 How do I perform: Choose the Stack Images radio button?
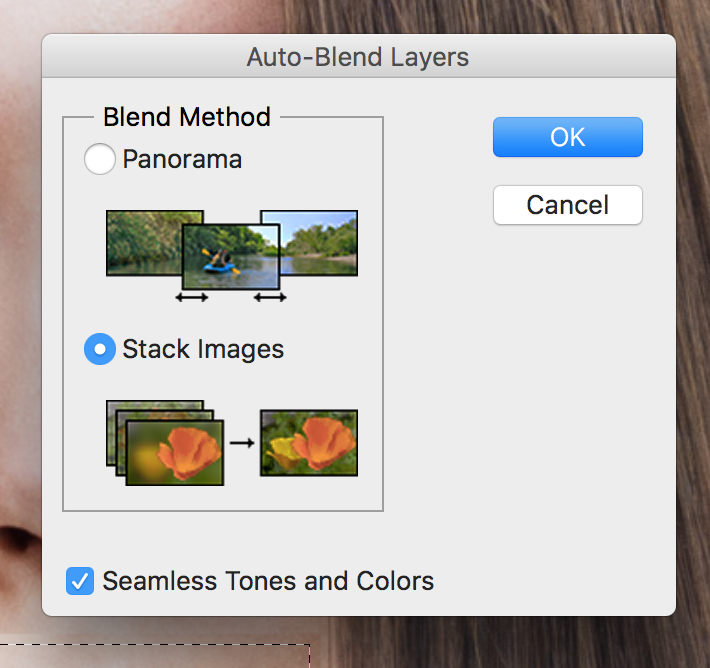(100, 349)
